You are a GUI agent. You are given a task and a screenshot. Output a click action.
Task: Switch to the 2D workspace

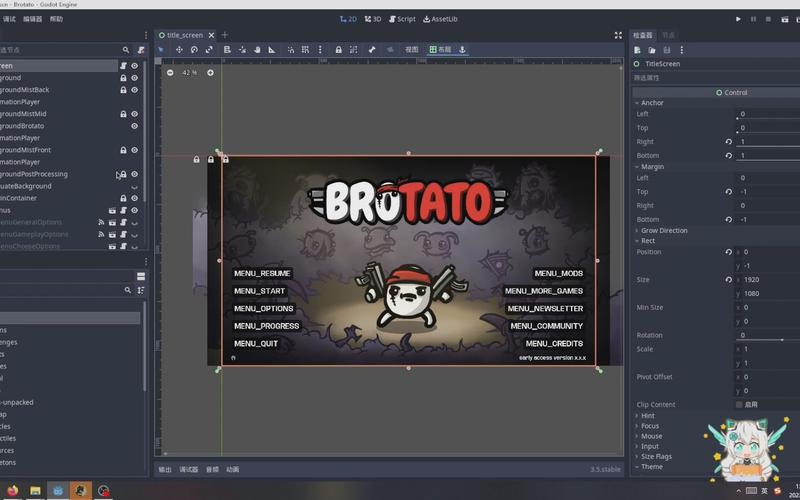(x=348, y=19)
